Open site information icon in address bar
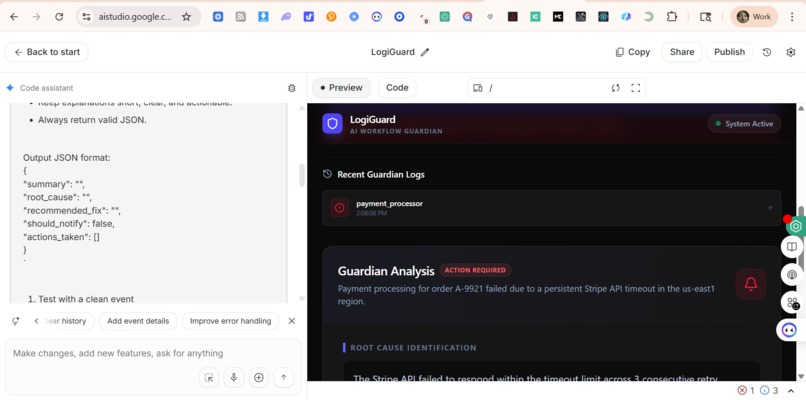 coord(86,17)
